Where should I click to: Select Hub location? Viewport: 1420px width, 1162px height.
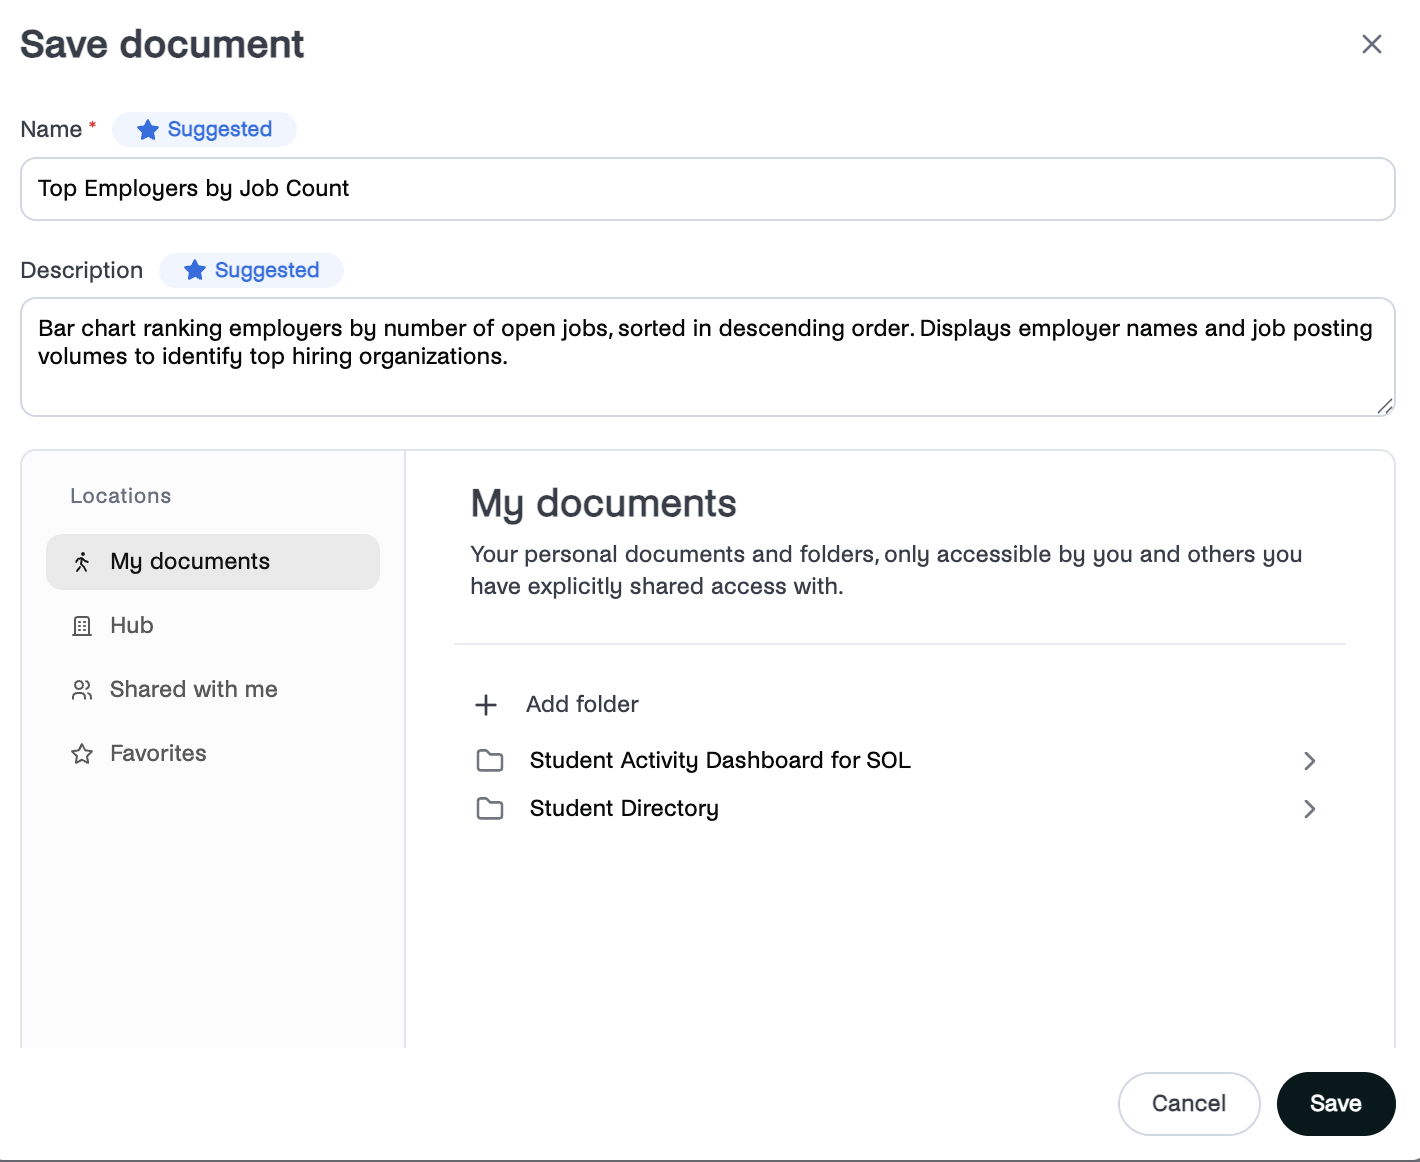pyautogui.click(x=213, y=626)
